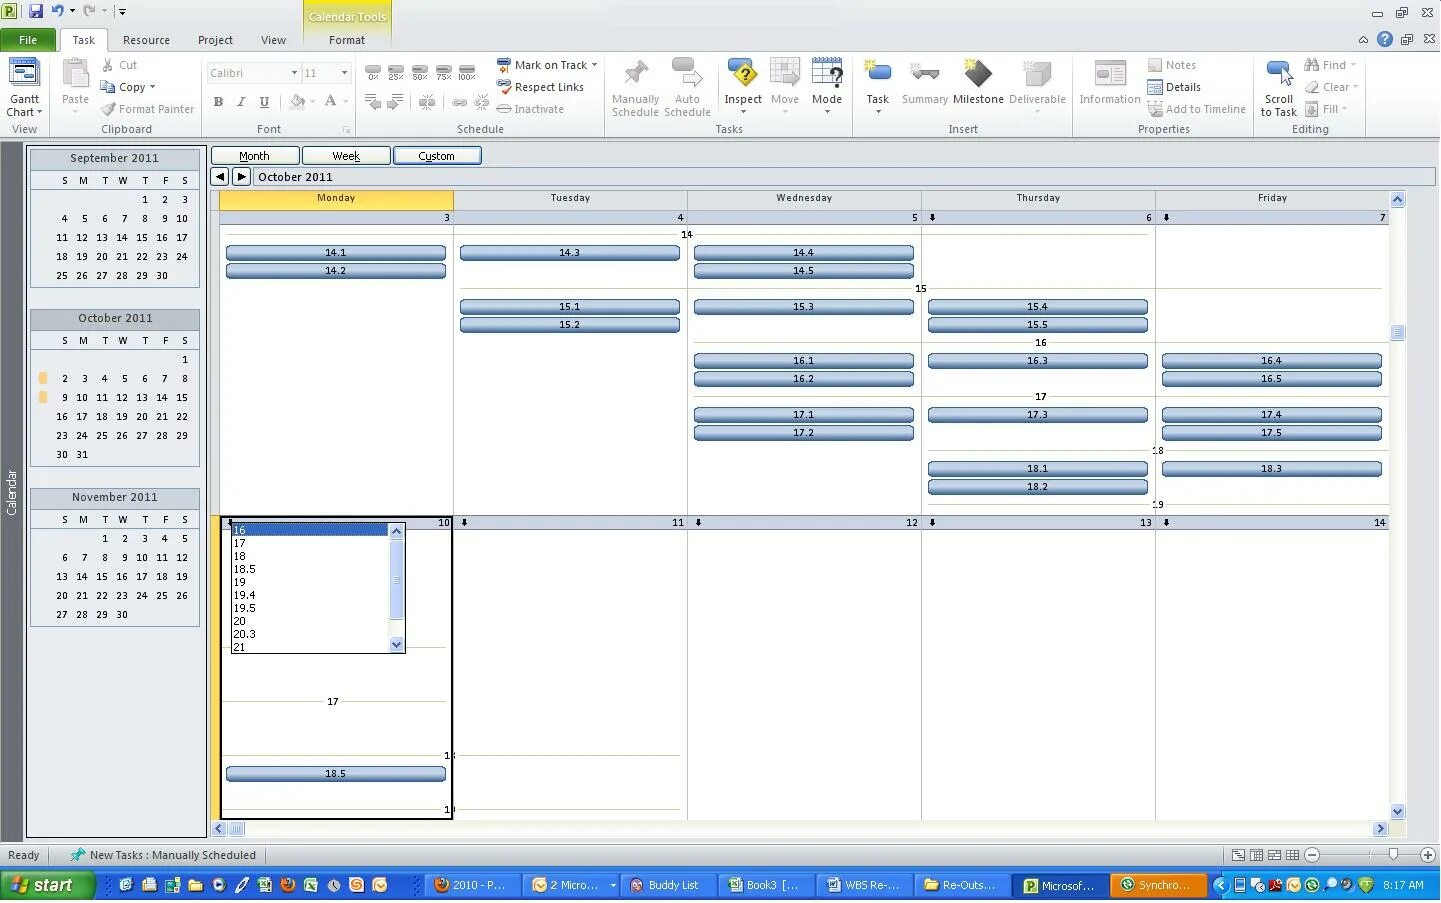Open Buddy List taskbar item

click(x=666, y=885)
